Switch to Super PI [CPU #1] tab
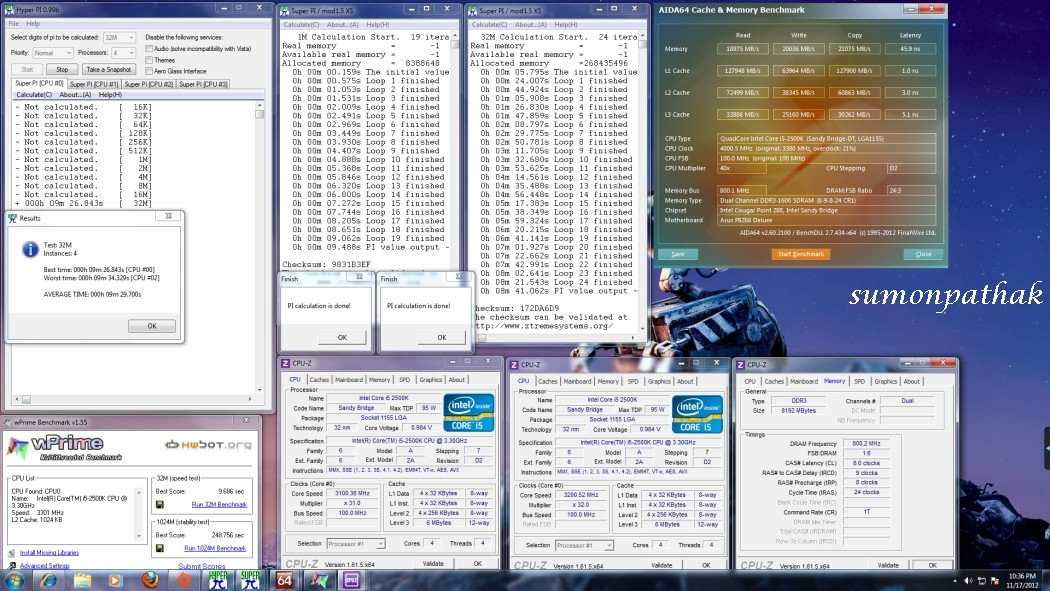 pos(94,84)
